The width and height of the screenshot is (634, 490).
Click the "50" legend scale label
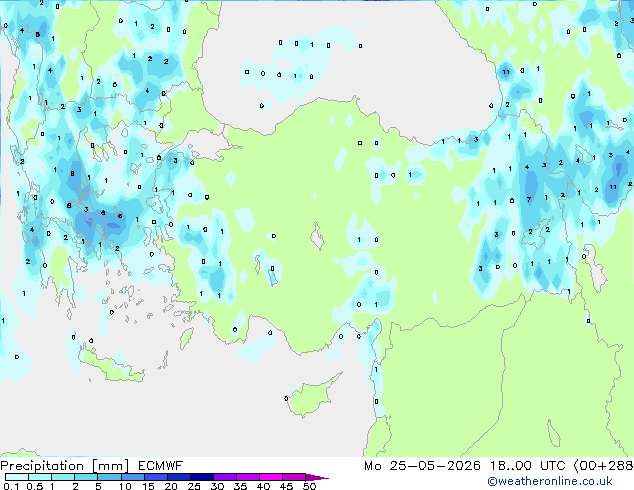pos(309,486)
